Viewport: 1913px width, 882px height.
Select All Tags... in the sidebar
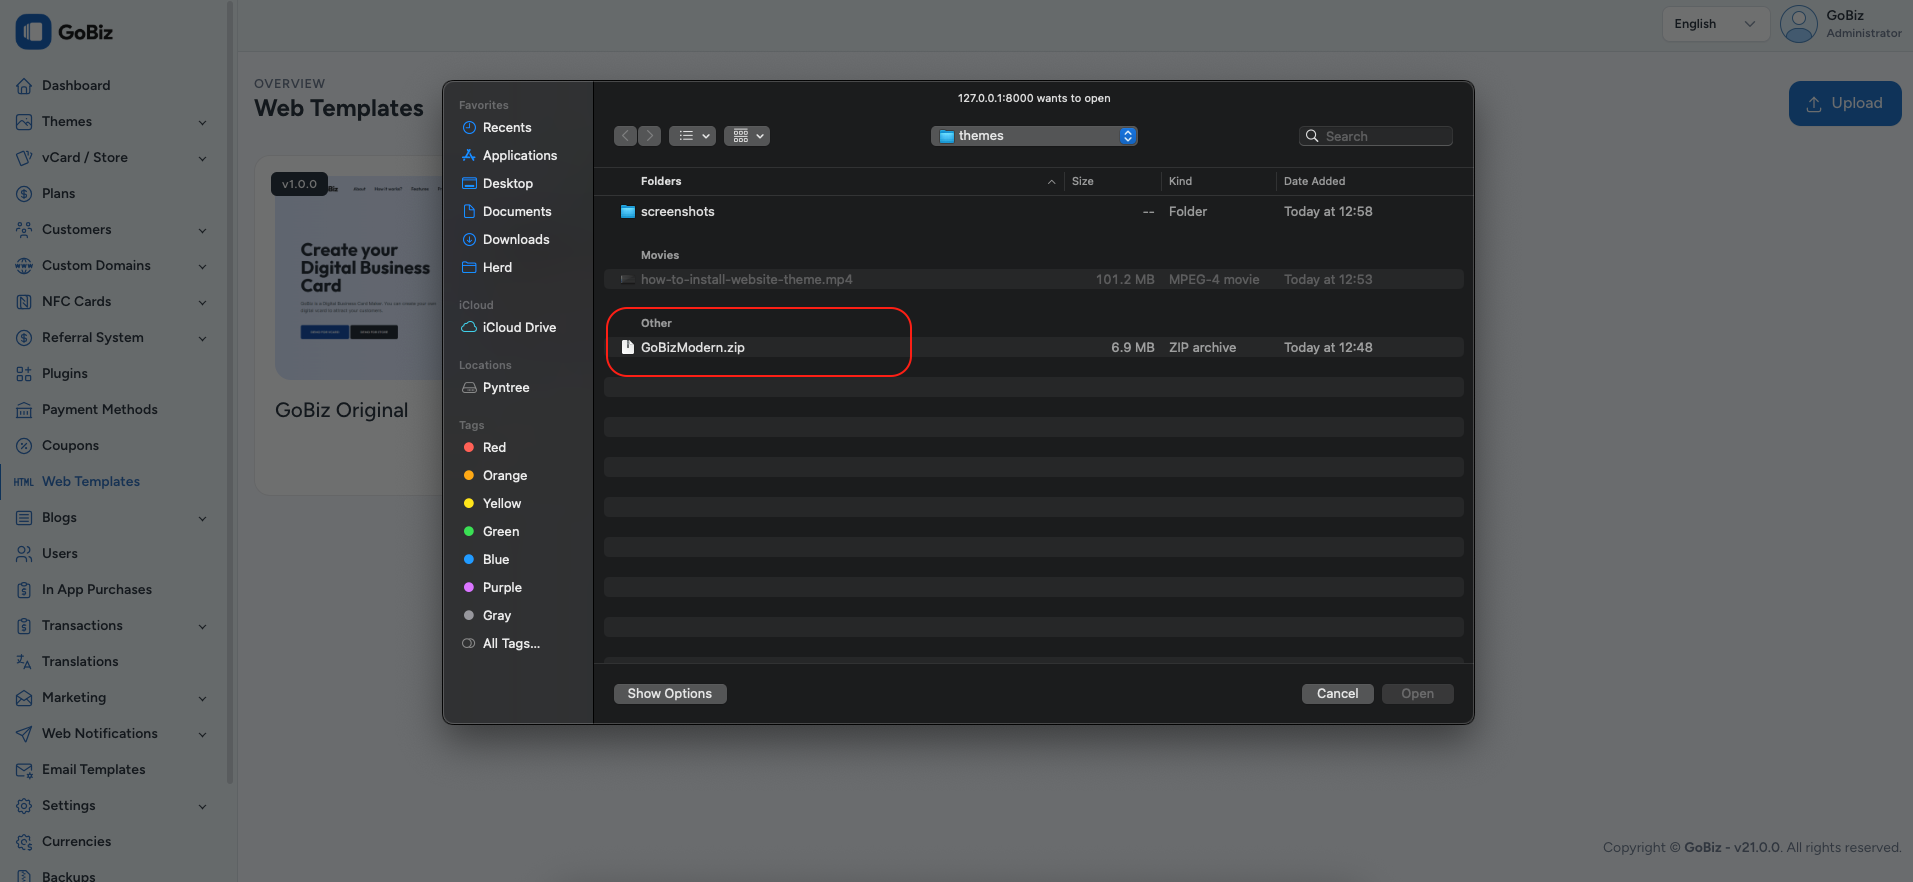click(x=511, y=644)
